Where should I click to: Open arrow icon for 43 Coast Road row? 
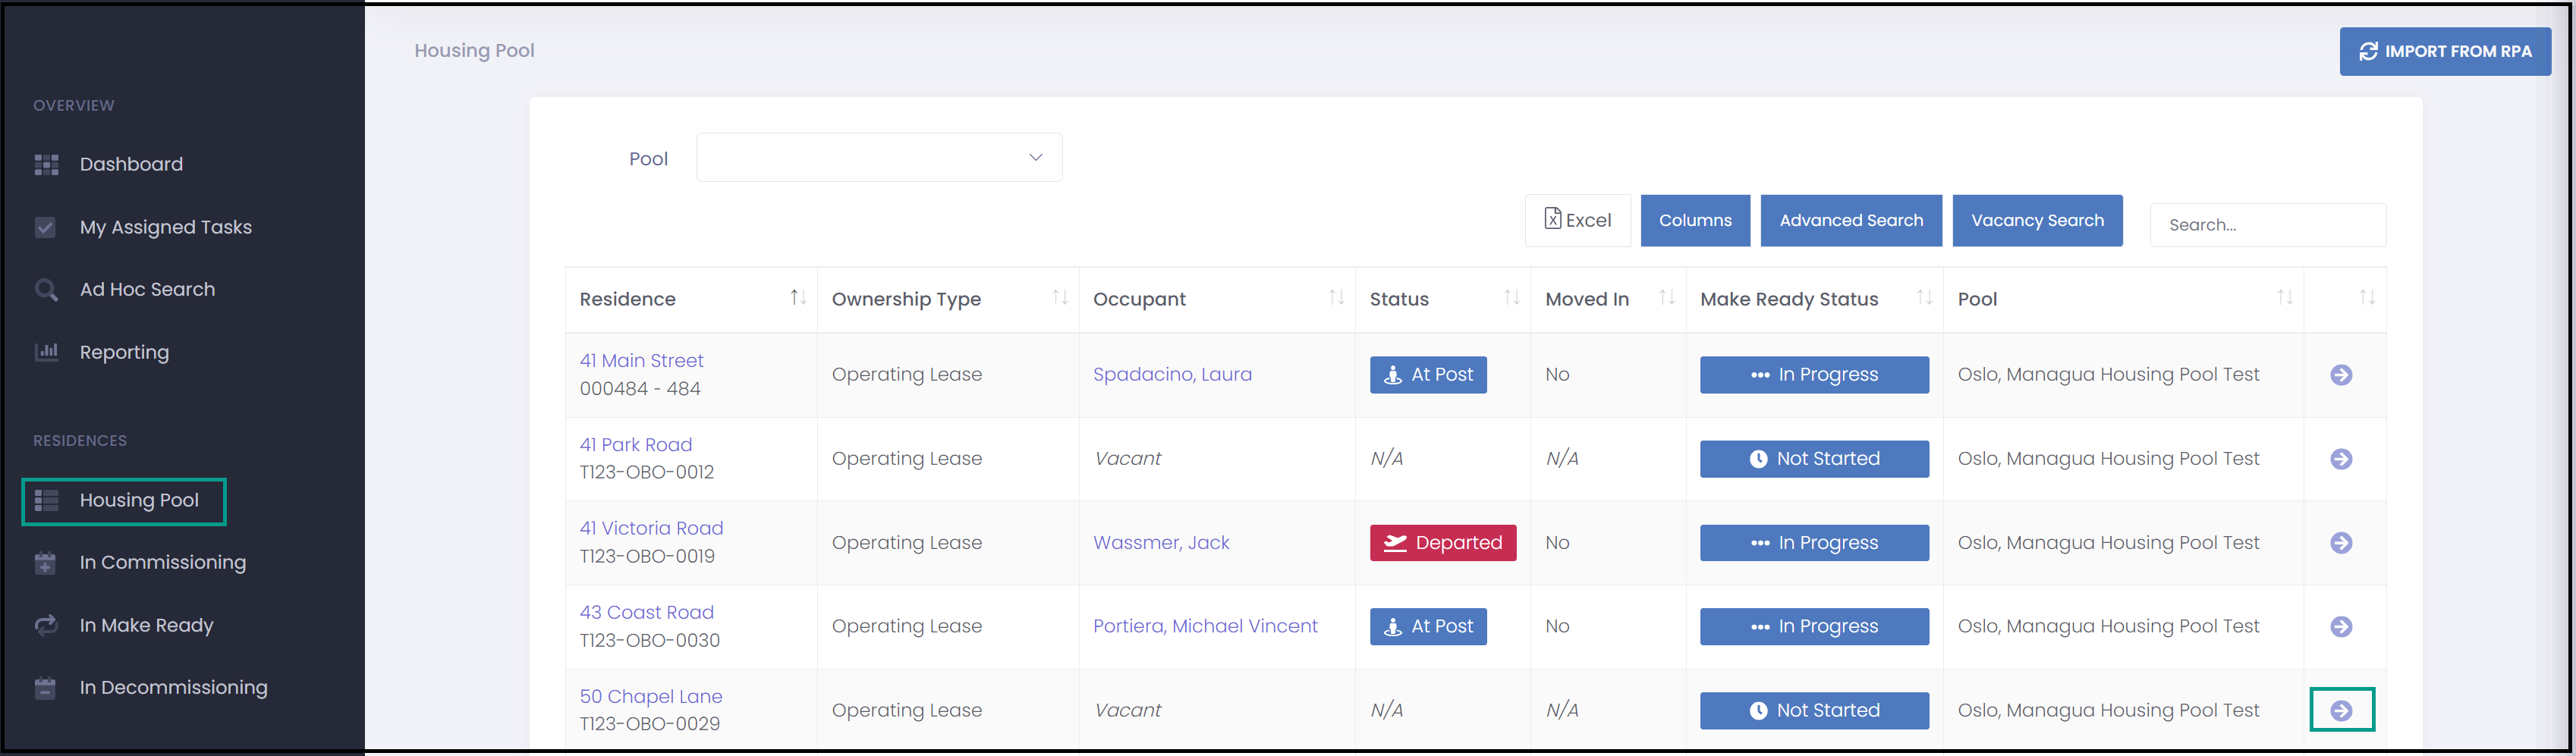2341,627
